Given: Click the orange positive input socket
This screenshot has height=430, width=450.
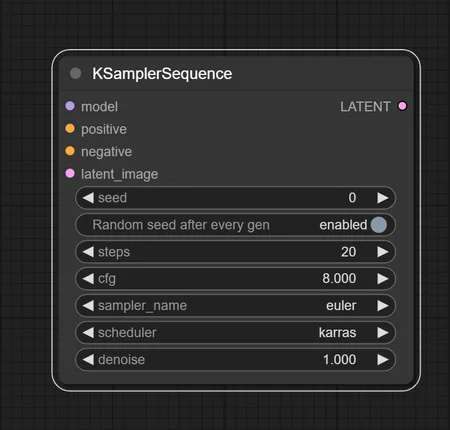Looking at the screenshot, I should click(70, 128).
